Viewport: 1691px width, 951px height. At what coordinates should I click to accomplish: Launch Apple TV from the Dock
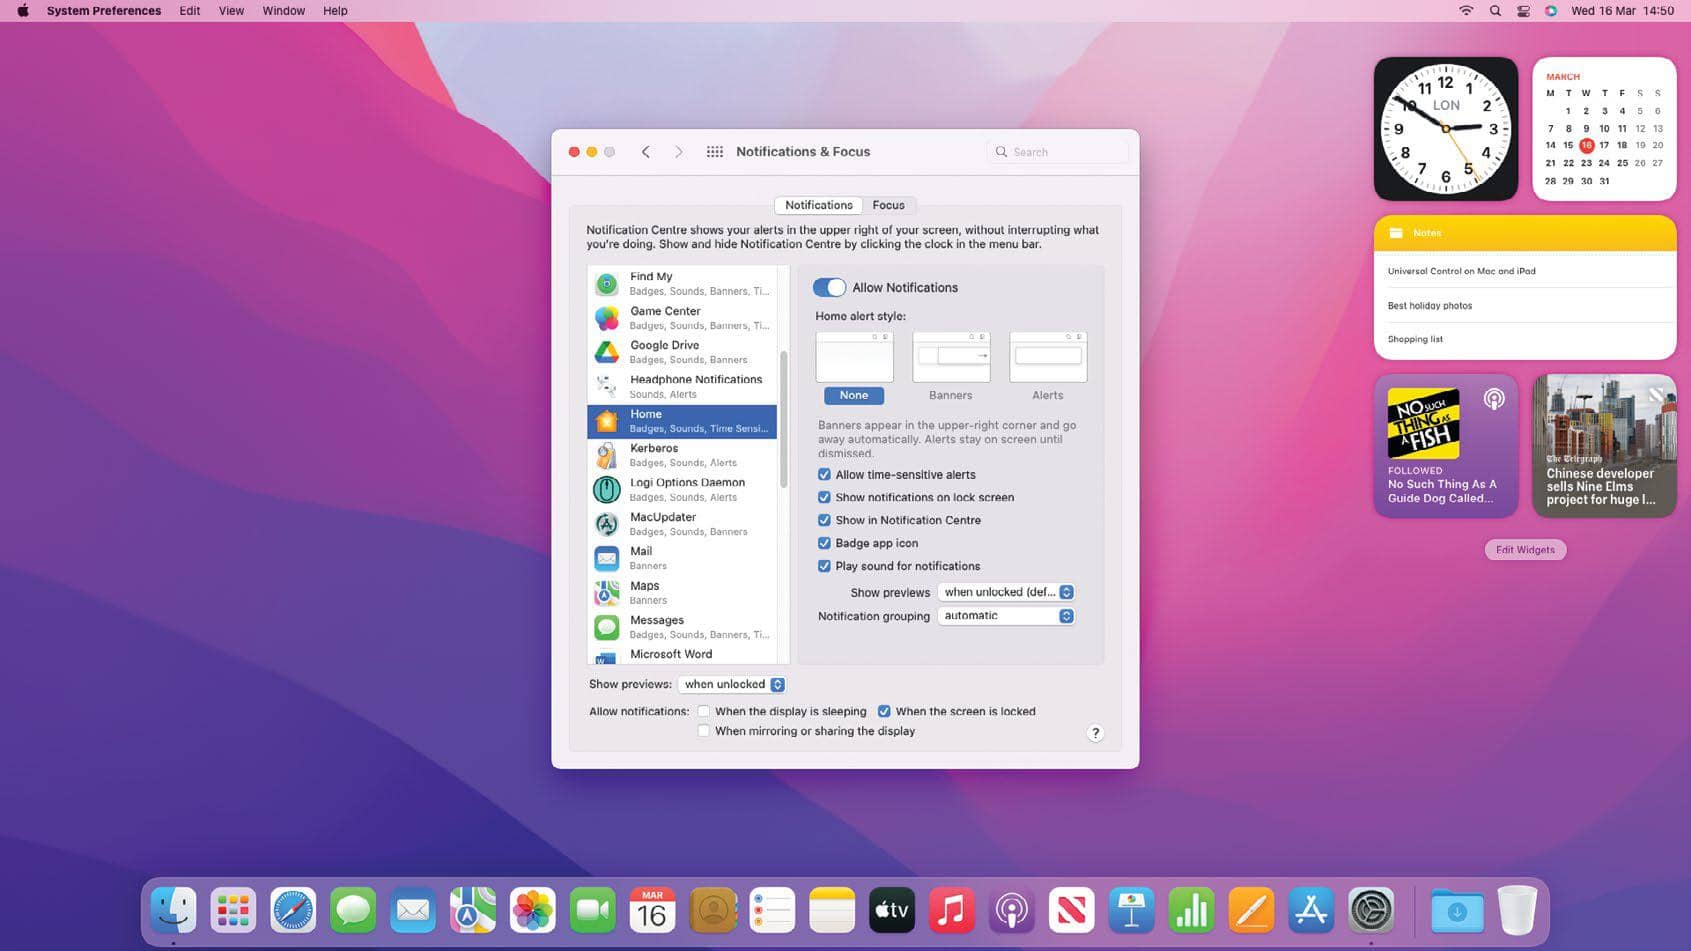[892, 910]
